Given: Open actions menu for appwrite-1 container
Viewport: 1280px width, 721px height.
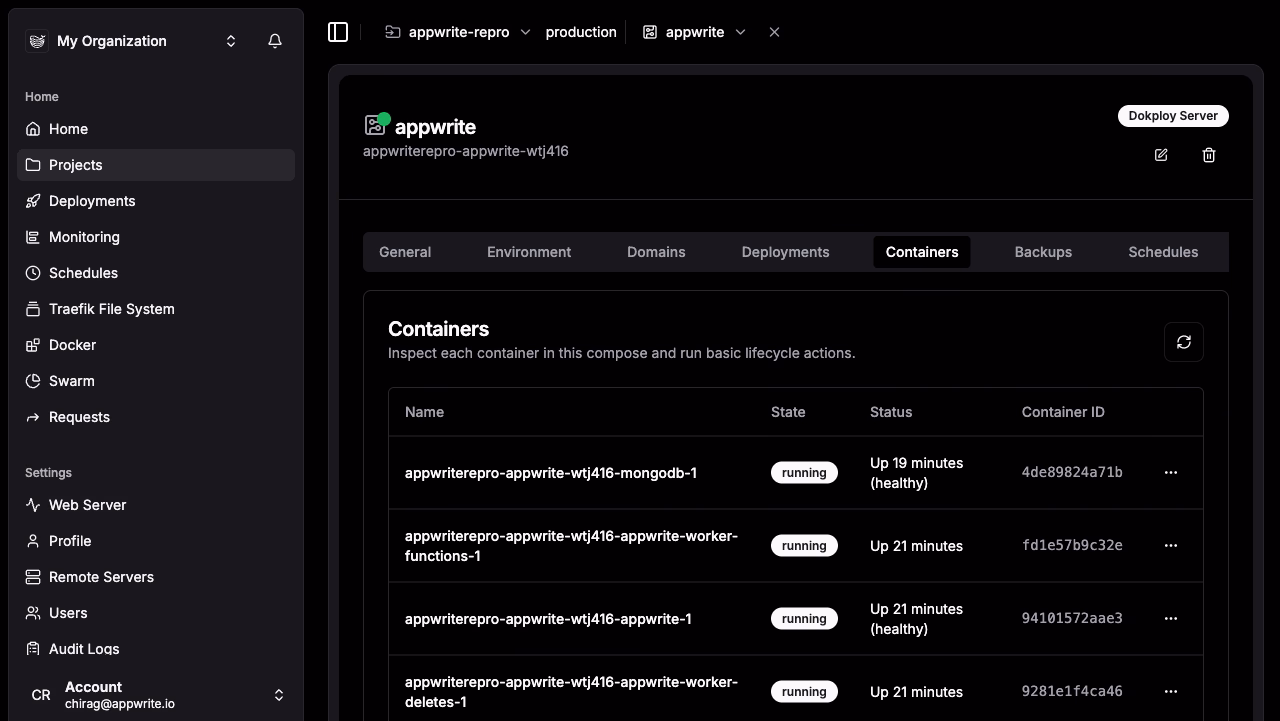Looking at the screenshot, I should [1171, 618].
